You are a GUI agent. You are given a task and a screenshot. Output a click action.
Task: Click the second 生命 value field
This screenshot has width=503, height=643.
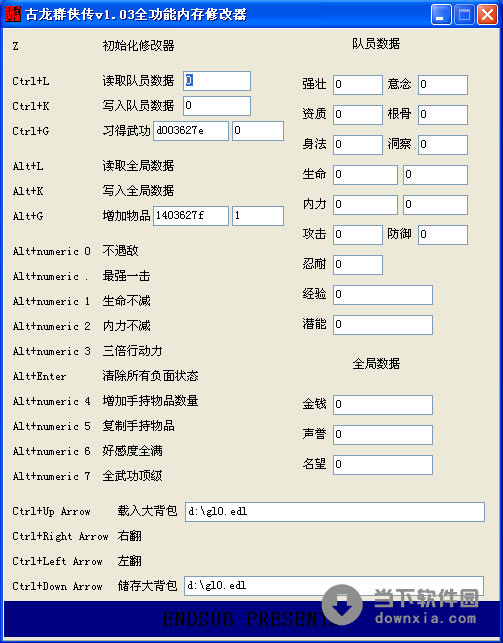tap(435, 175)
